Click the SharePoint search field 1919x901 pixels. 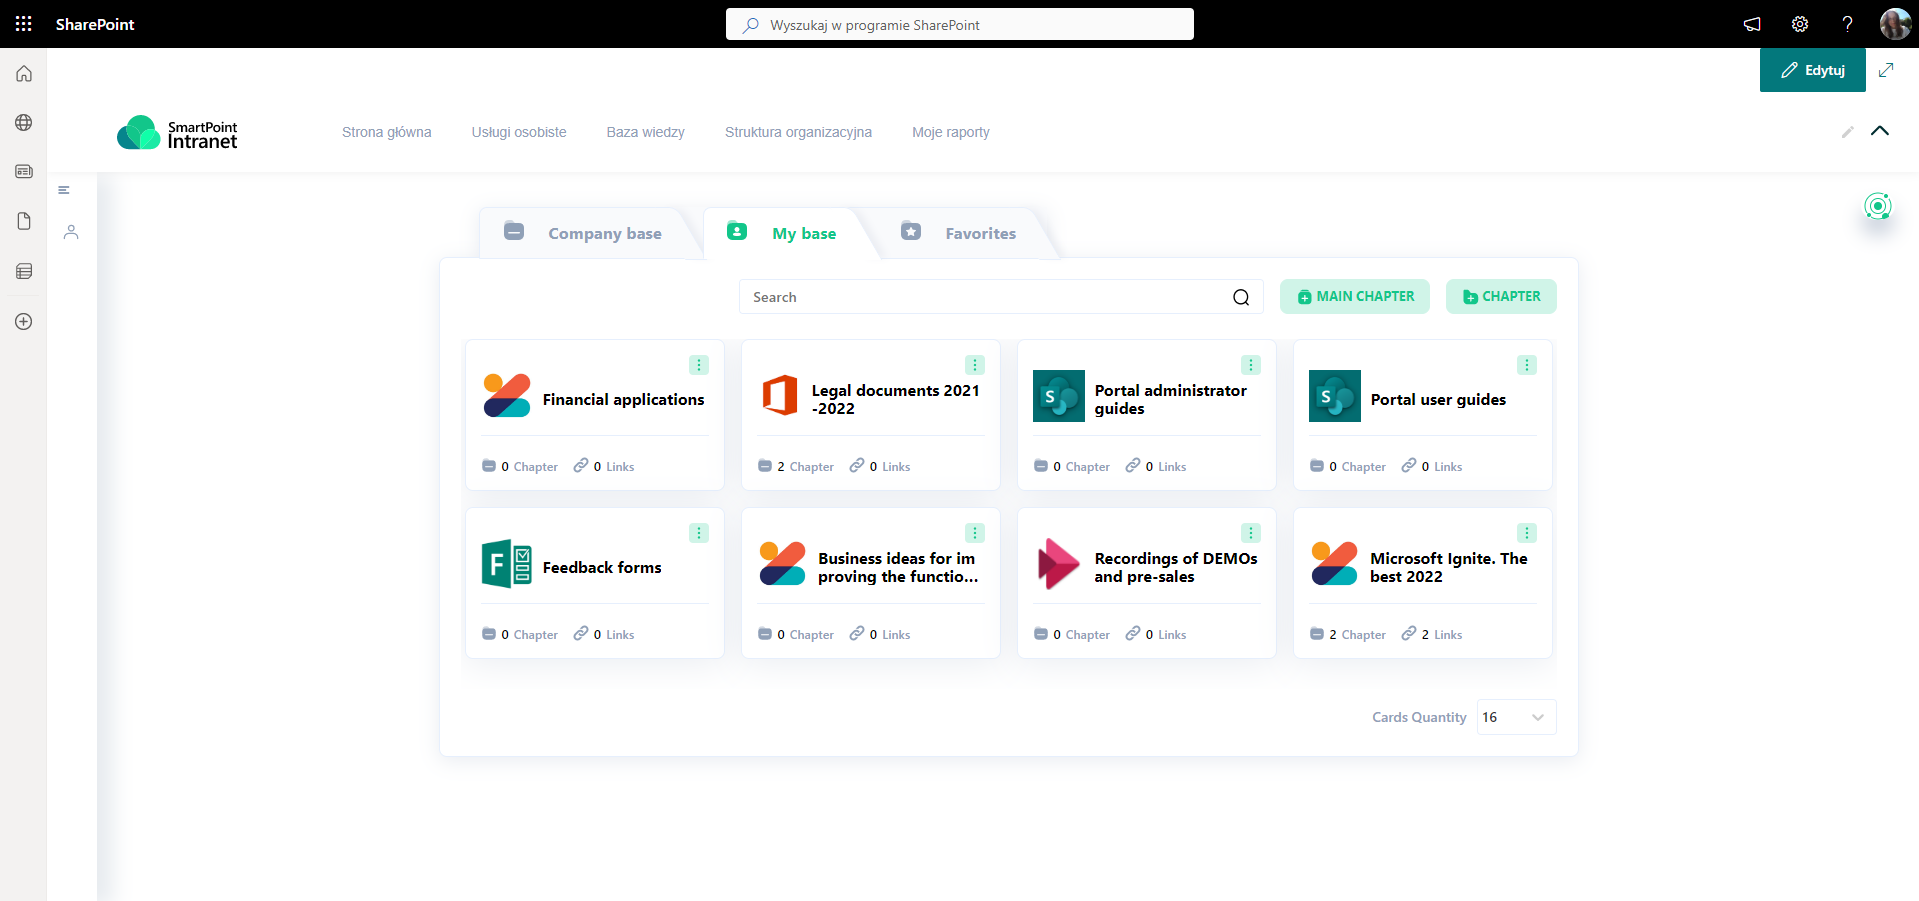coord(960,25)
